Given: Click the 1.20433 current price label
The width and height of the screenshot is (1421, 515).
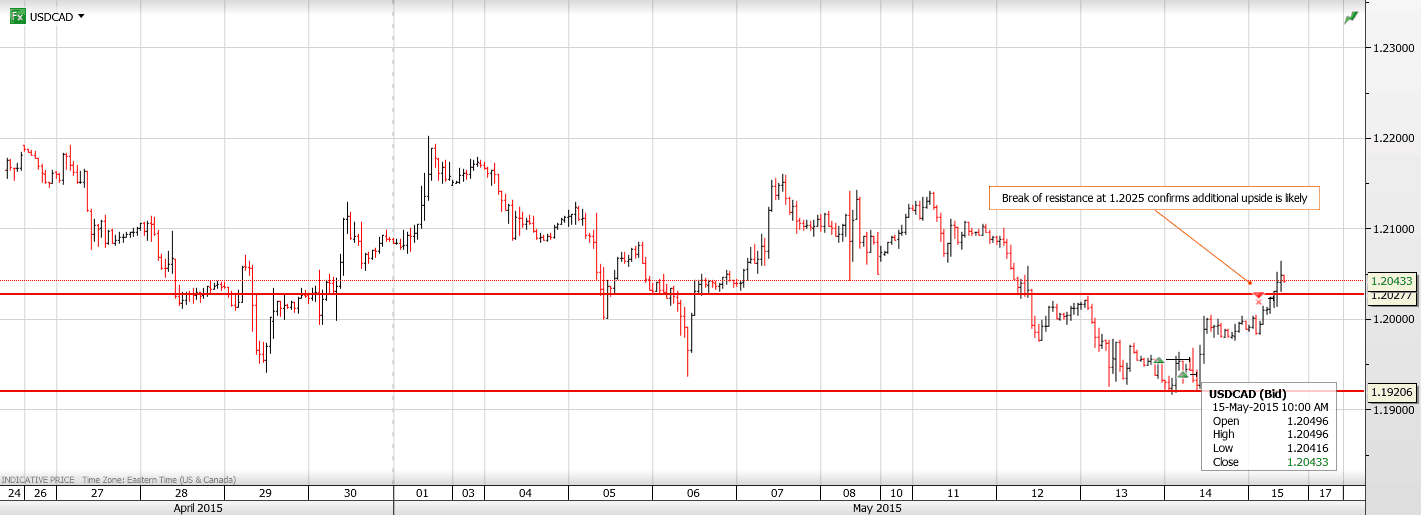Looking at the screenshot, I should (x=1391, y=282).
